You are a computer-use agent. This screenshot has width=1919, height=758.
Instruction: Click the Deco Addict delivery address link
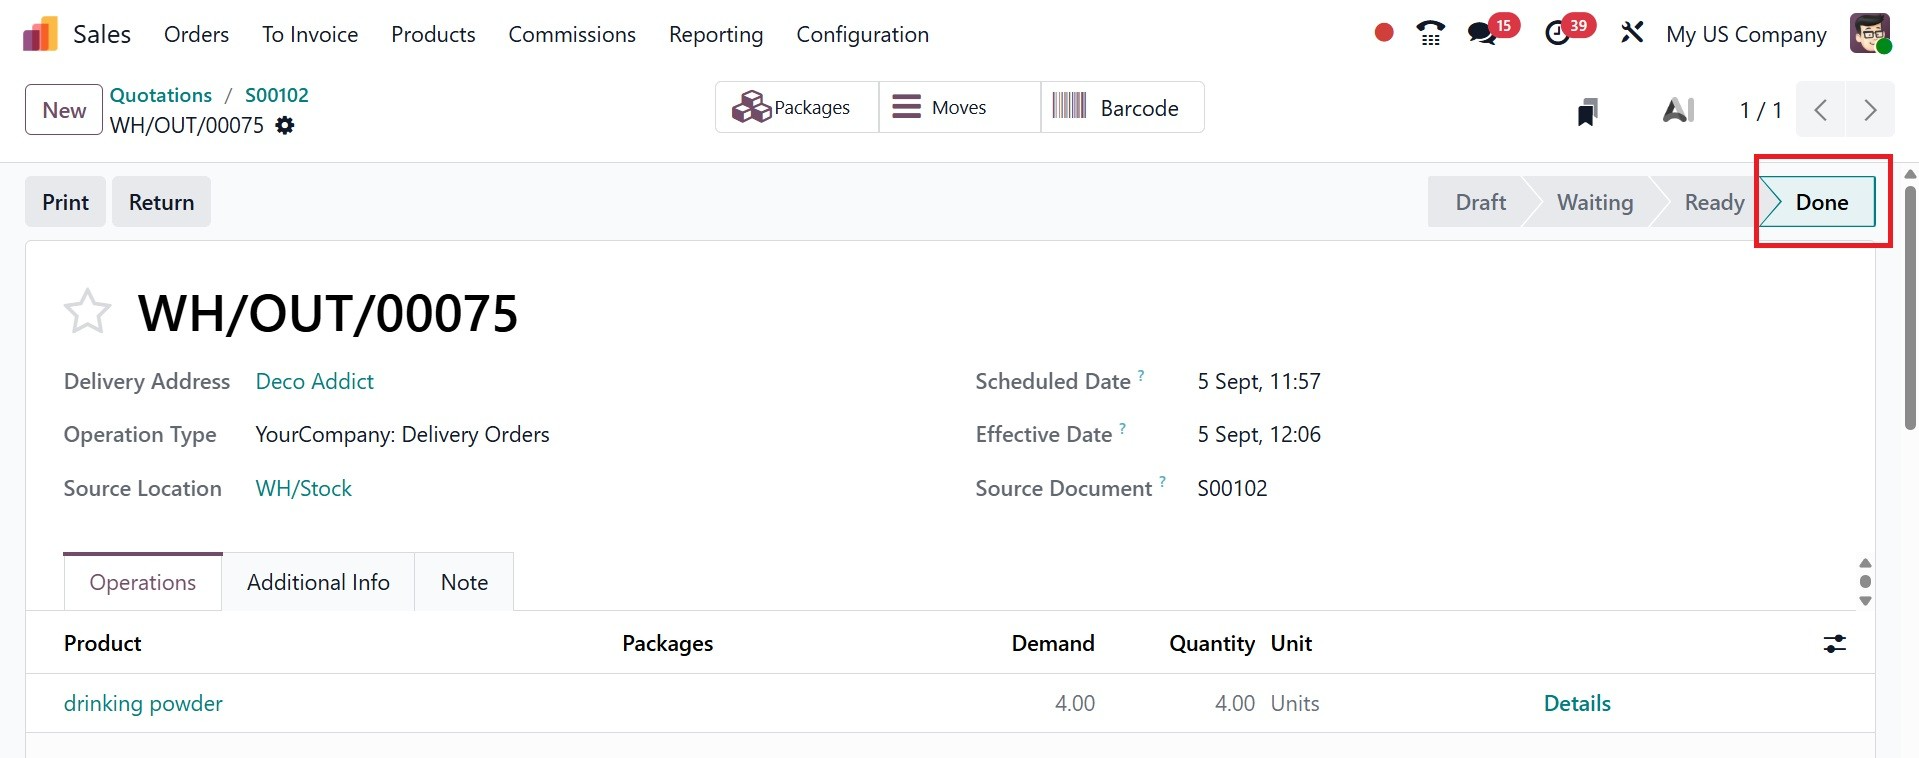click(x=314, y=381)
